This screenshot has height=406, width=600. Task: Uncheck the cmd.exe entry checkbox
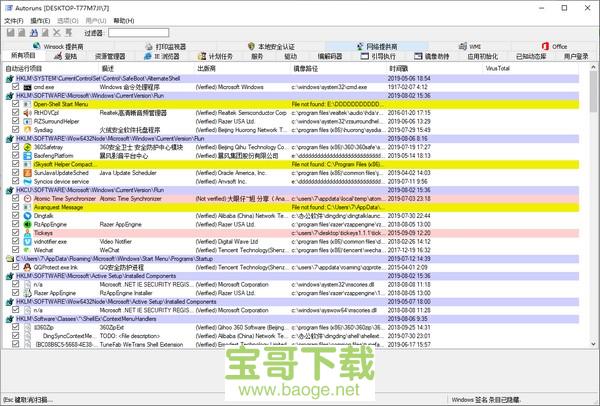point(16,87)
